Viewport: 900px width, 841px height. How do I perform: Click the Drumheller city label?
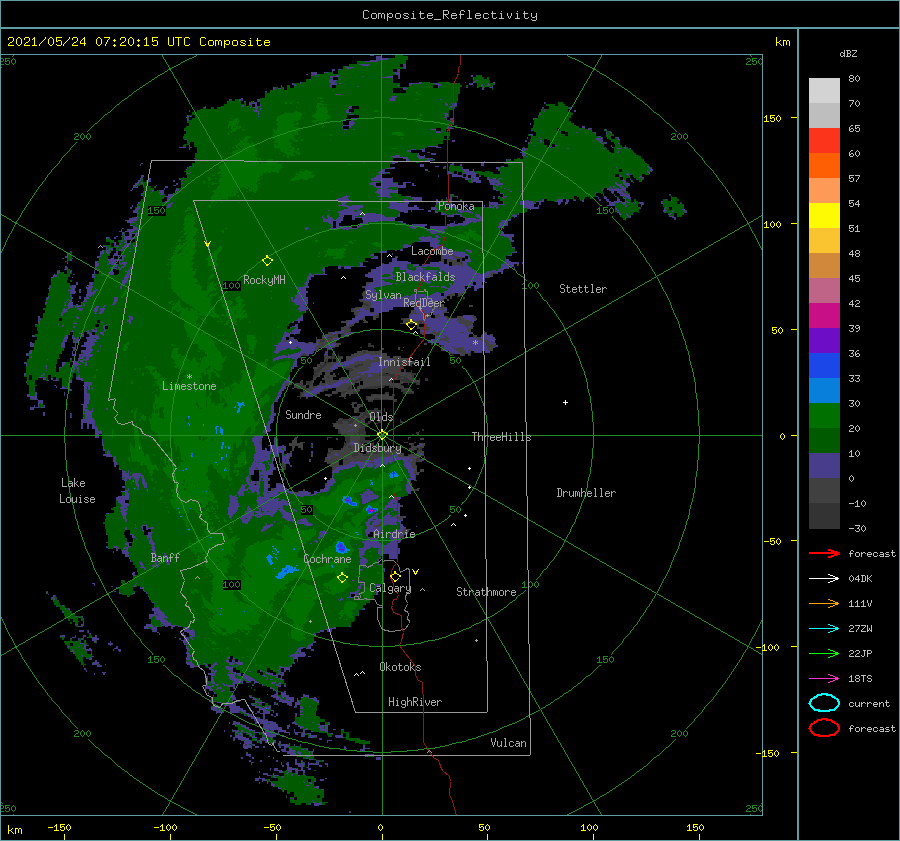(586, 493)
